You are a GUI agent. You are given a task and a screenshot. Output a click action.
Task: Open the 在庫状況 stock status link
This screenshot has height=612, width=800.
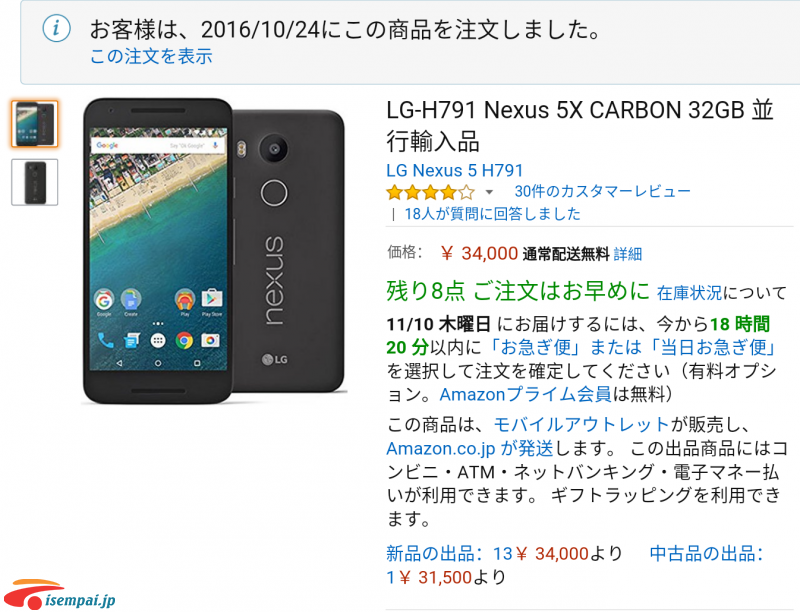[689, 293]
